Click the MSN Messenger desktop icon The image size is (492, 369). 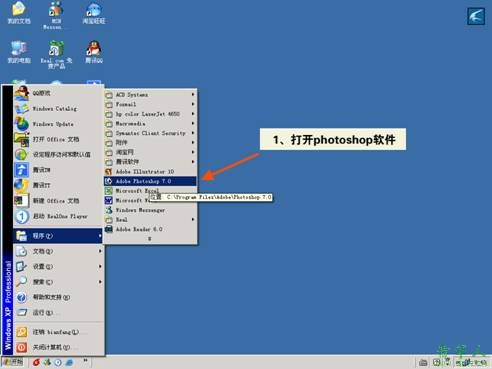coord(55,9)
